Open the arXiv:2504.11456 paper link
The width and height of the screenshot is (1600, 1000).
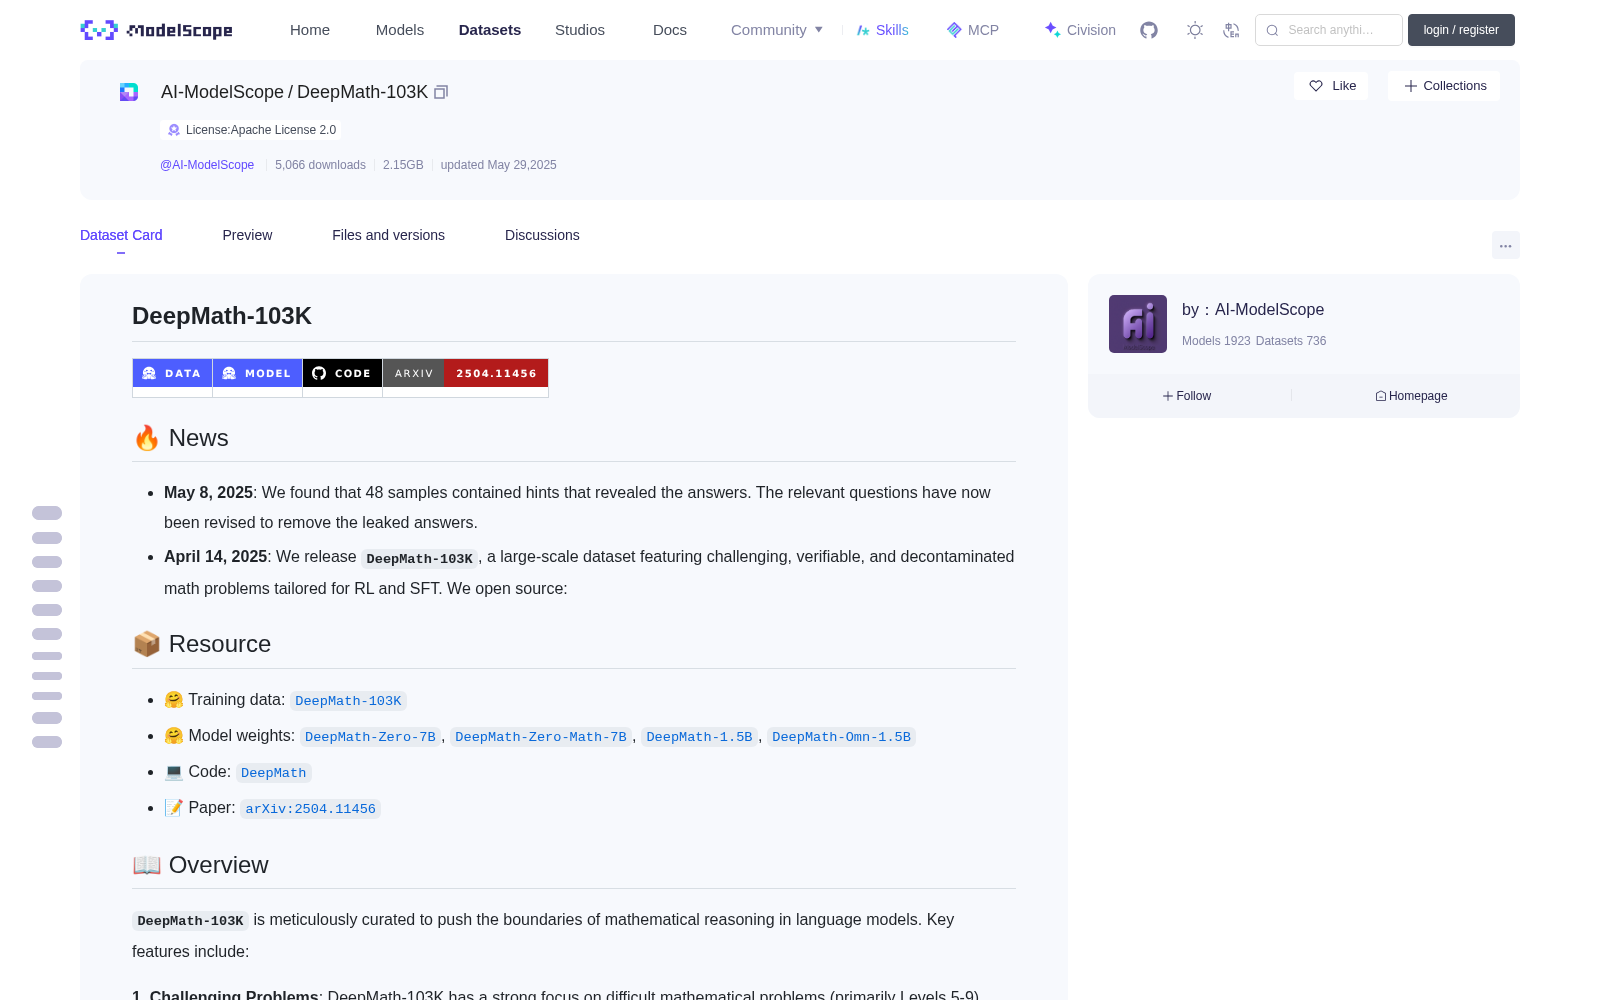click(310, 809)
